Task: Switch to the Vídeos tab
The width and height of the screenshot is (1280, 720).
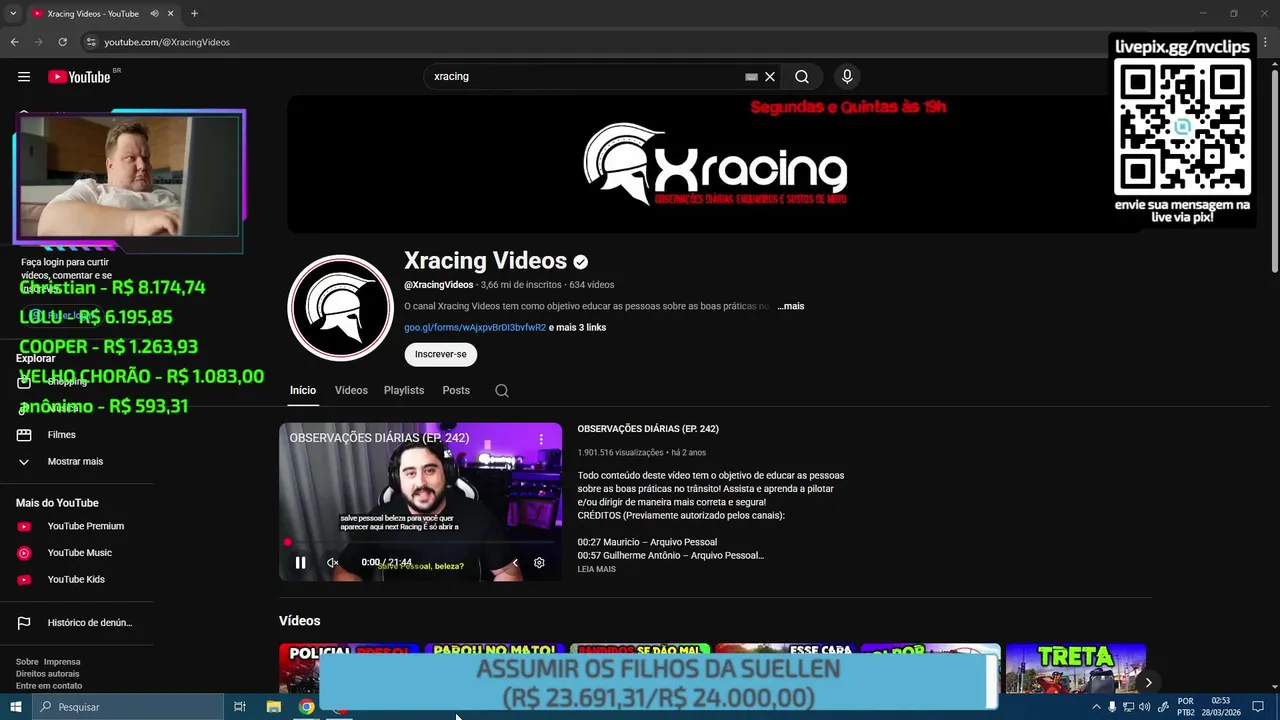Action: pos(351,390)
